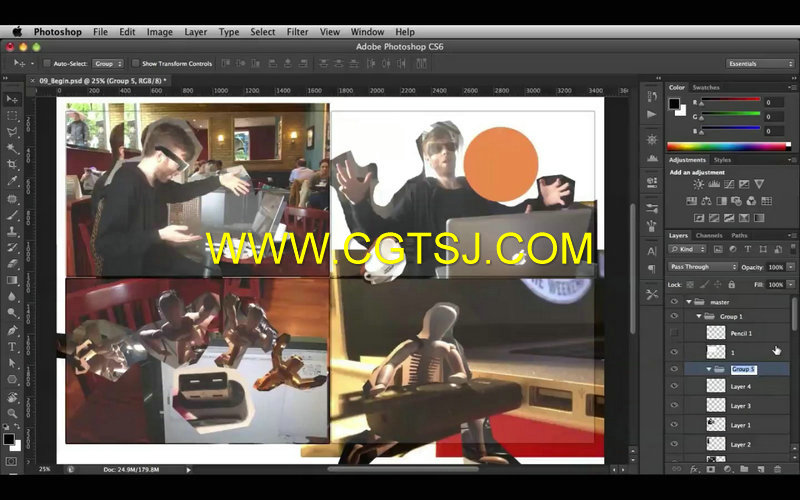The width and height of the screenshot is (800, 500).
Task: Collapse Group 1 in Layers panel
Action: (x=698, y=316)
